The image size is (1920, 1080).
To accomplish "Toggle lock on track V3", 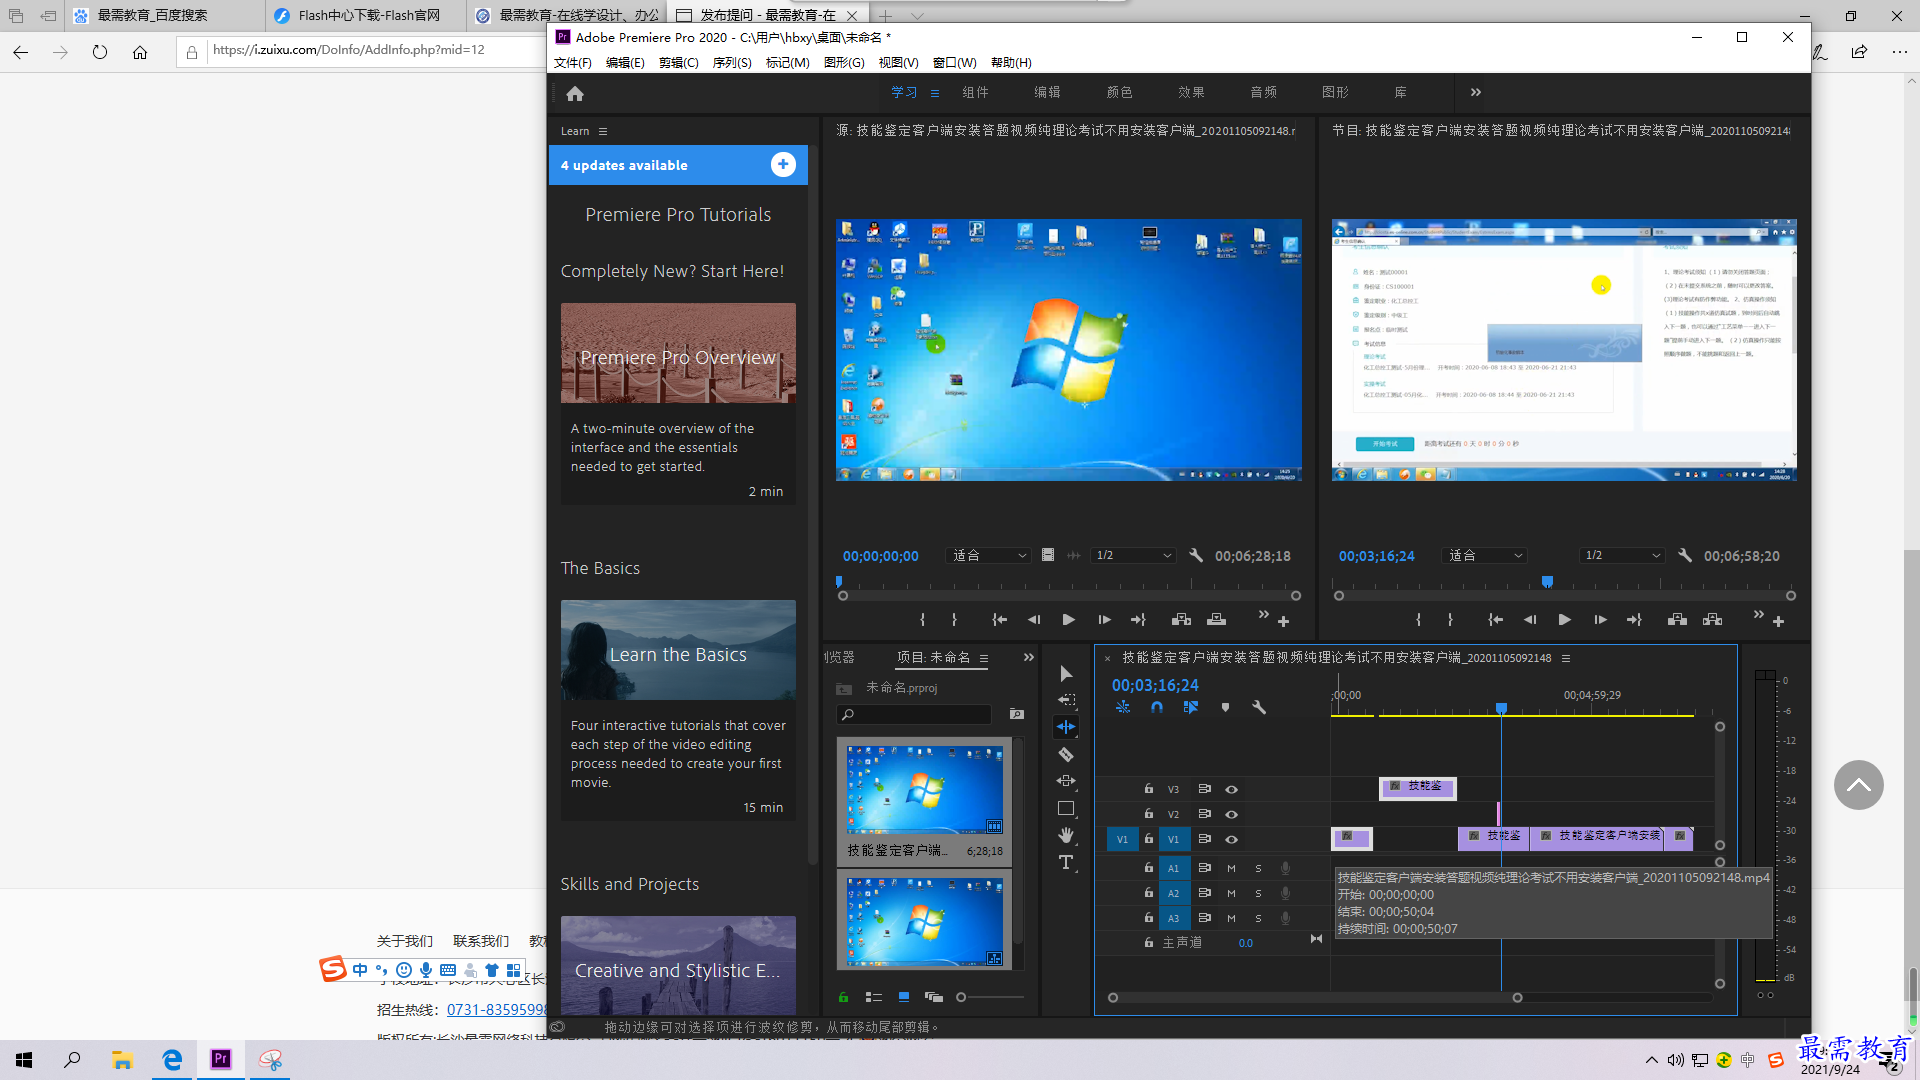I will [x=1149, y=789].
